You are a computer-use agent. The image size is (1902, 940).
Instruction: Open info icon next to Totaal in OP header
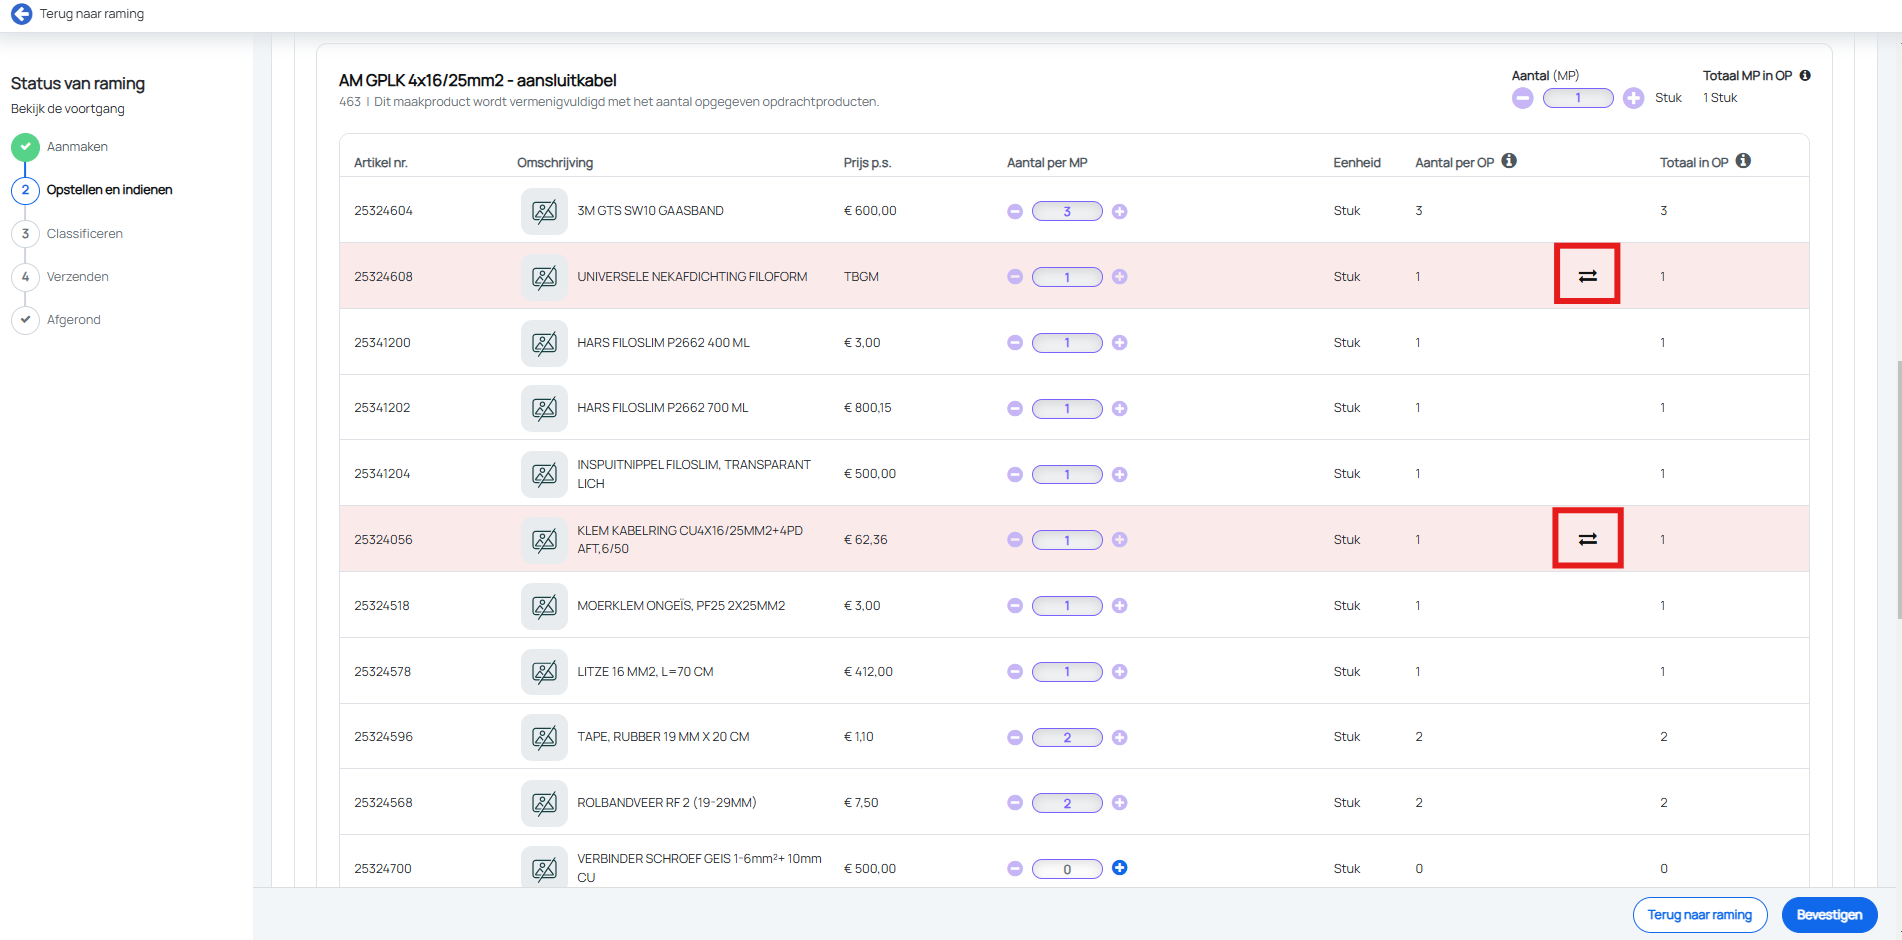pos(1743,161)
